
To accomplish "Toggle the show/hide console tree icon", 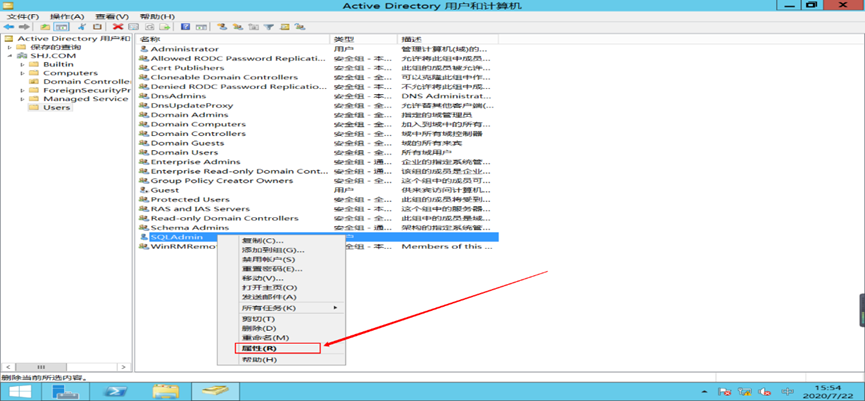I will [x=61, y=26].
